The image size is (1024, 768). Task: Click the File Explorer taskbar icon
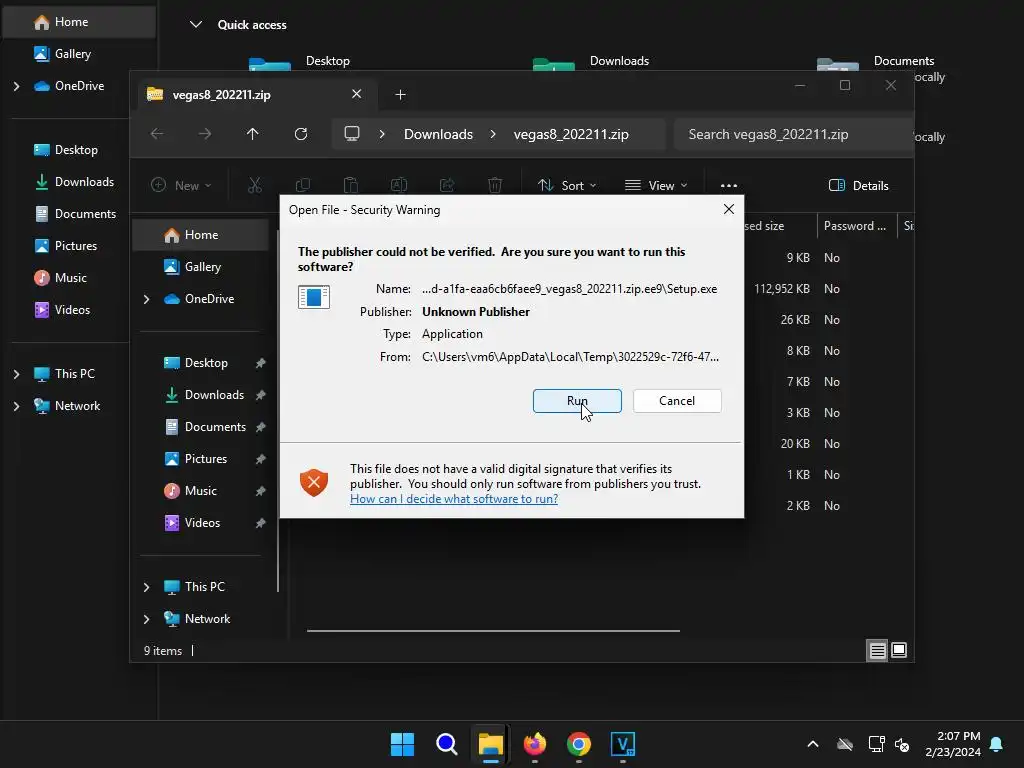pyautogui.click(x=490, y=744)
